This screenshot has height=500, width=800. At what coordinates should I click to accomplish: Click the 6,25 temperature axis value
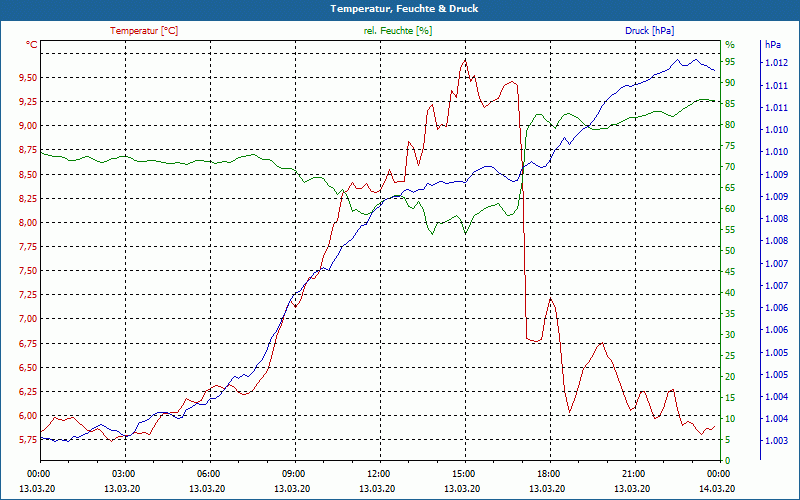tap(28, 392)
